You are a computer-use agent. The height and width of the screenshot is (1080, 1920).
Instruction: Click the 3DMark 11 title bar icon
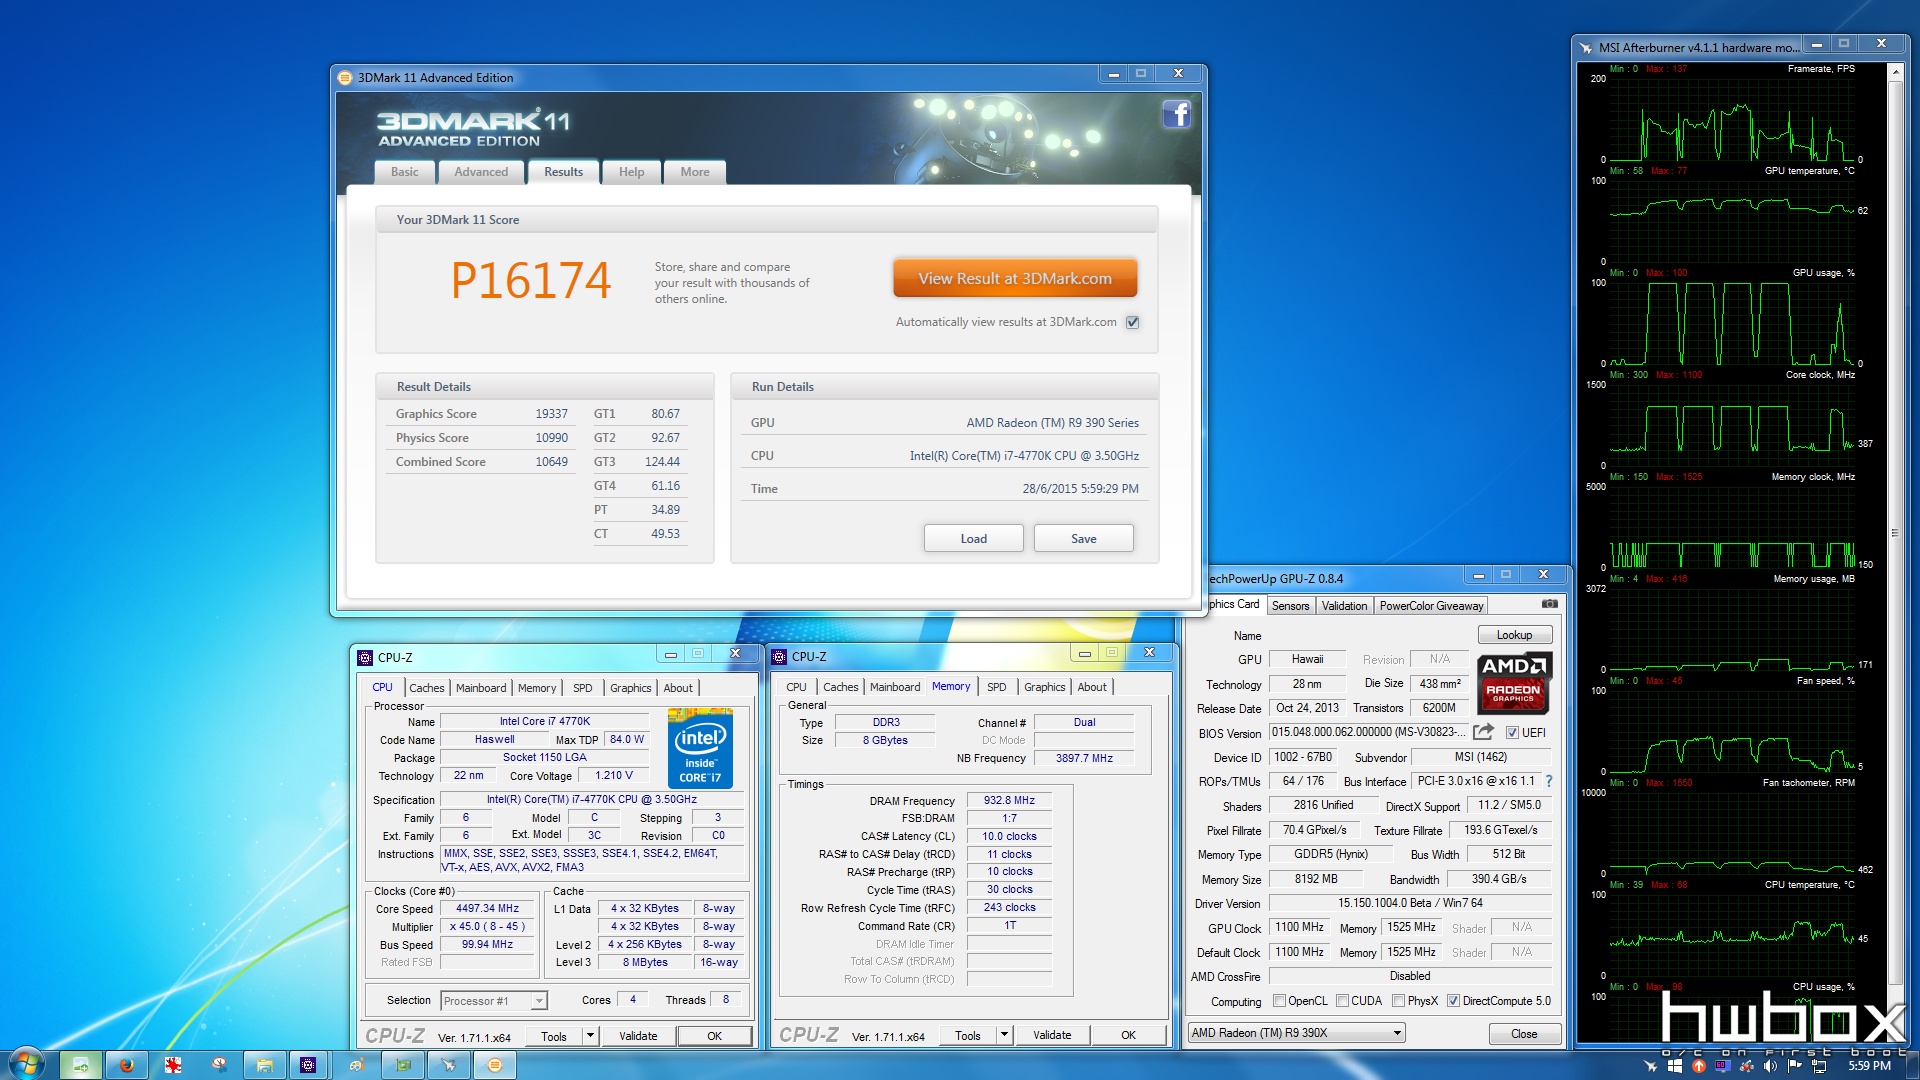click(x=345, y=77)
